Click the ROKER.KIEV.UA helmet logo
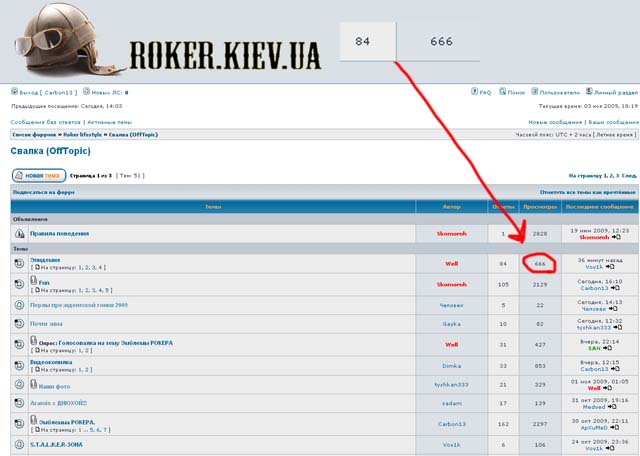Viewport: 640px width, 456px height. click(x=69, y=40)
